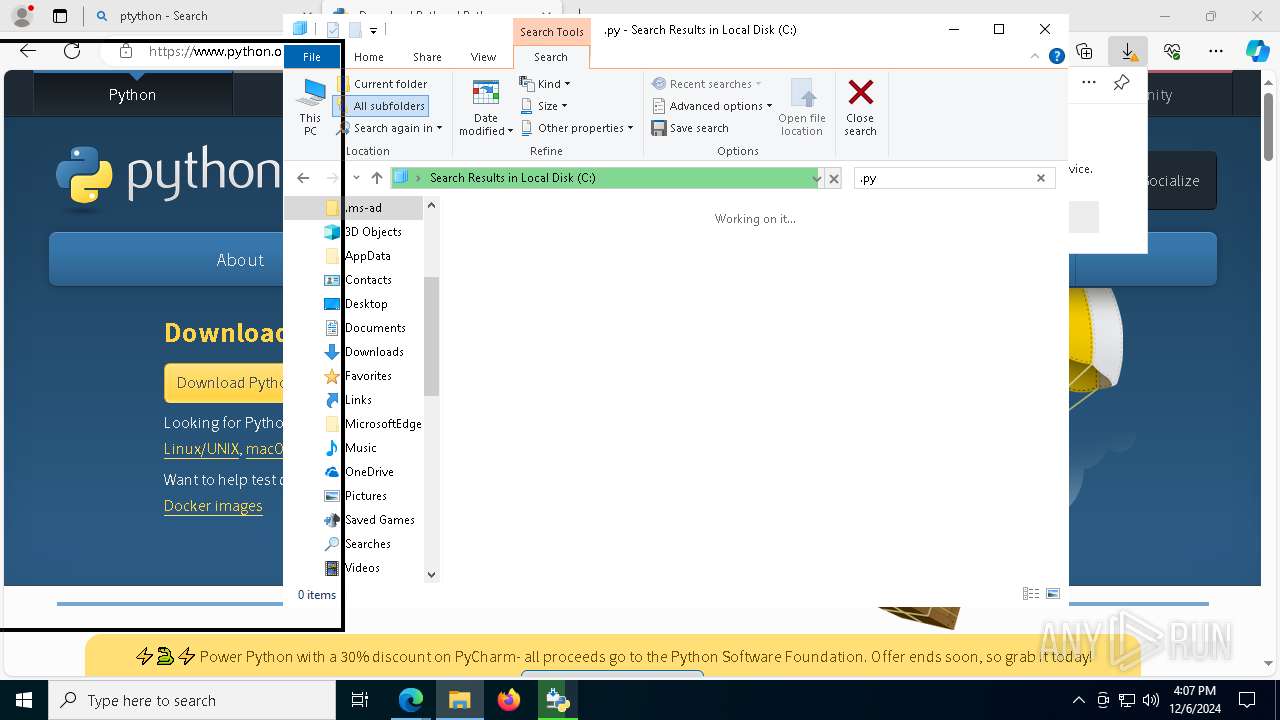Image resolution: width=1280 pixels, height=720 pixels.
Task: Select Downloads in navigation pane
Action: coord(374,352)
